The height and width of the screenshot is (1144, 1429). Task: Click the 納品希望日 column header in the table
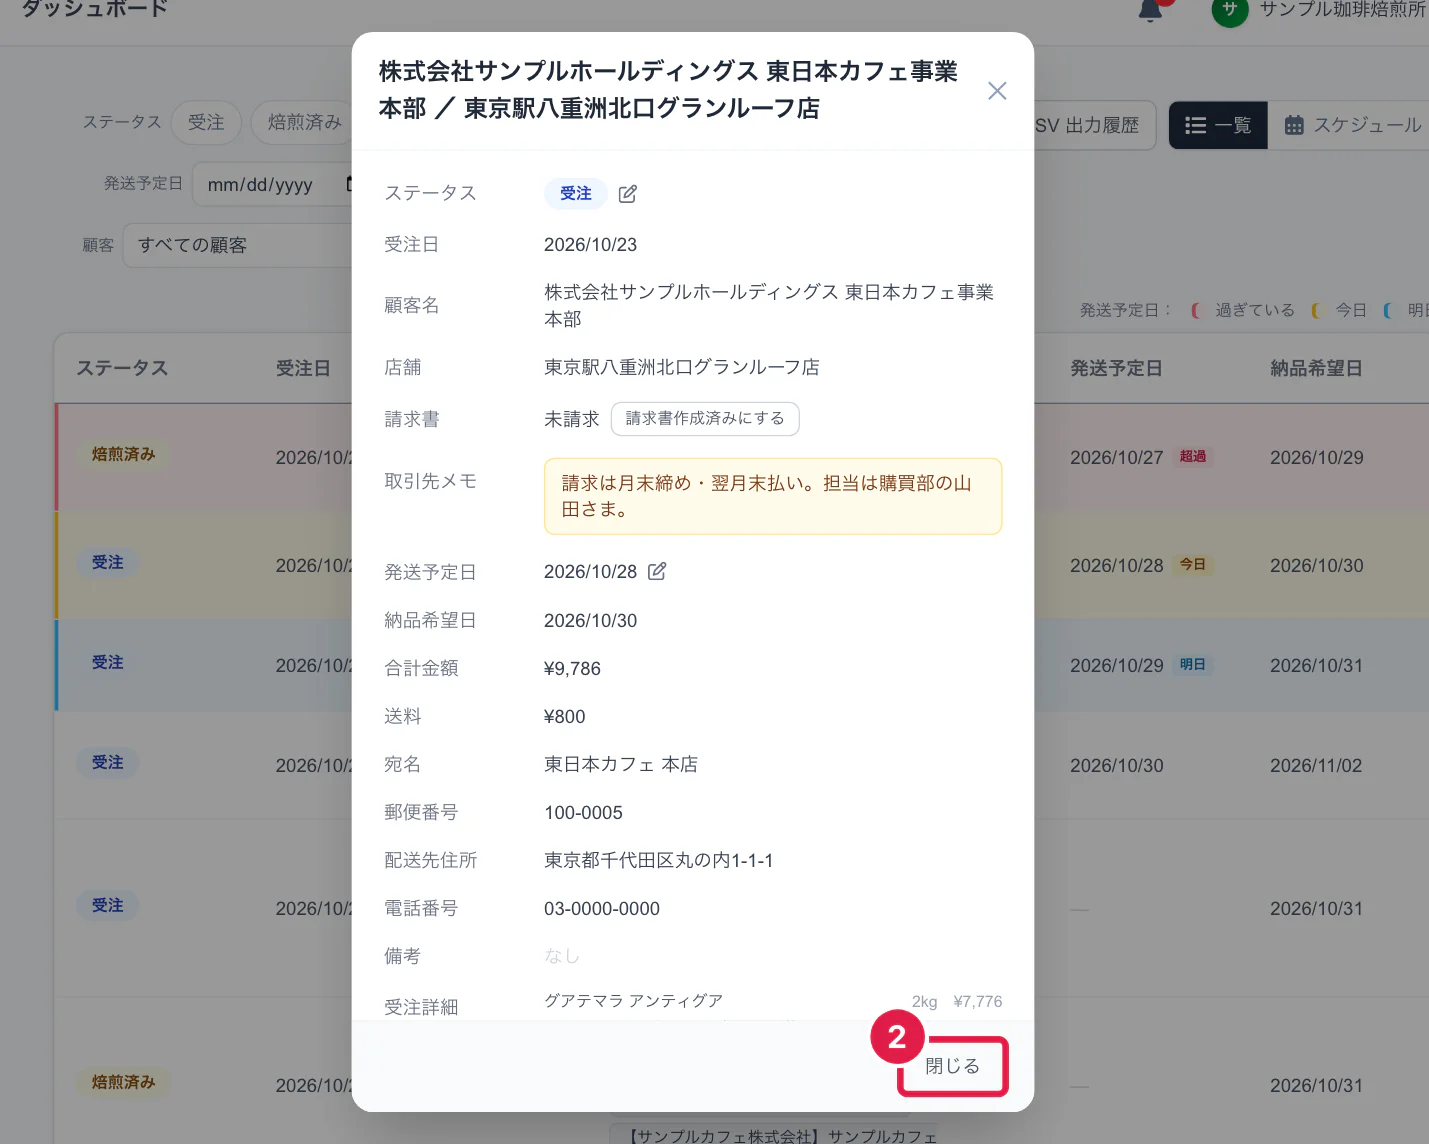[1316, 369]
